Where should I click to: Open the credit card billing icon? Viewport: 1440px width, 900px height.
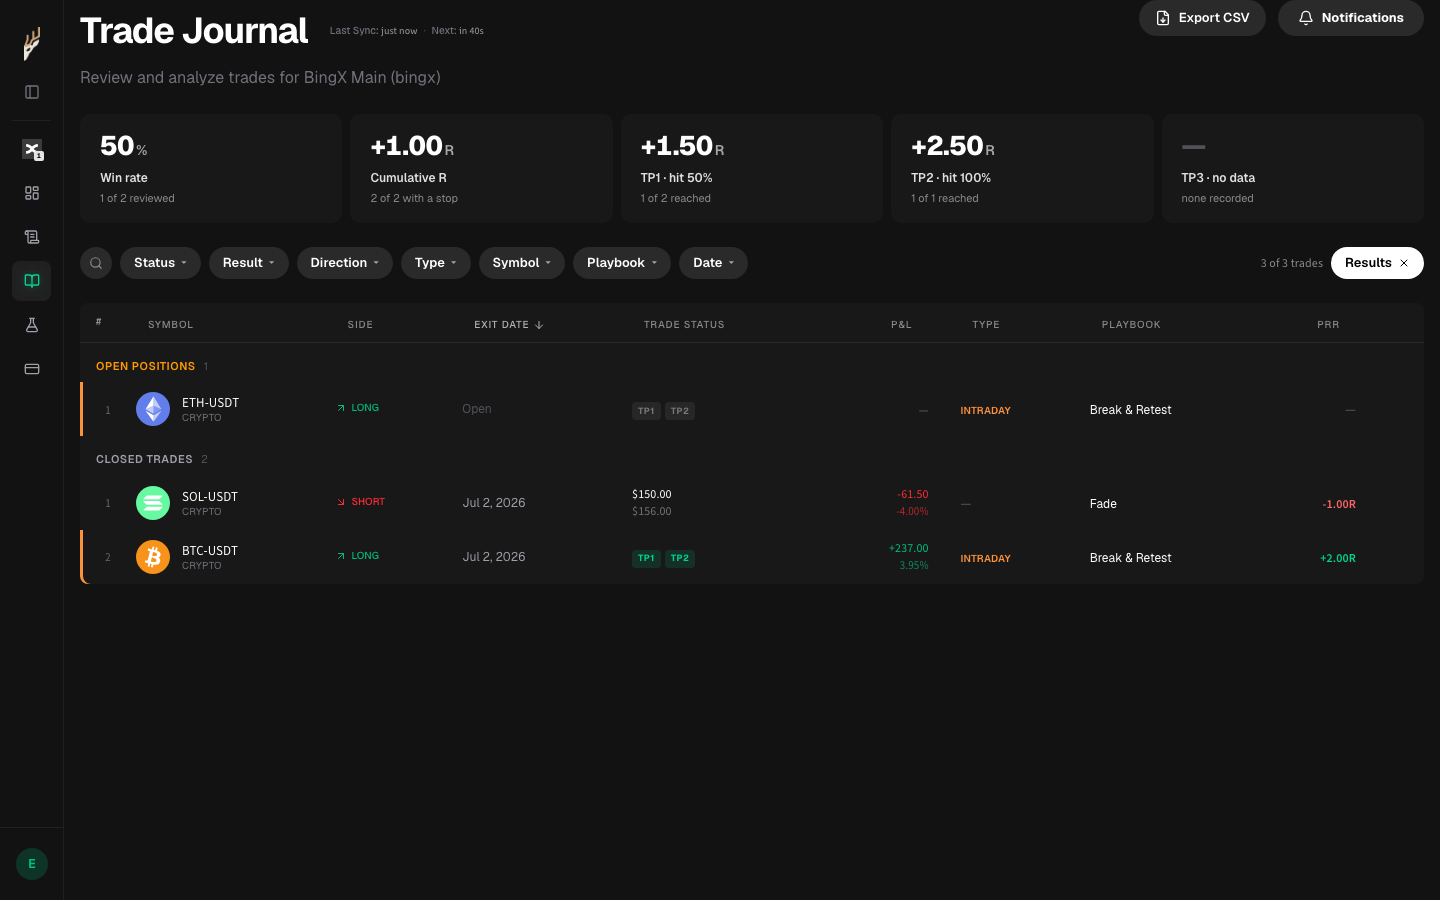[x=32, y=369]
